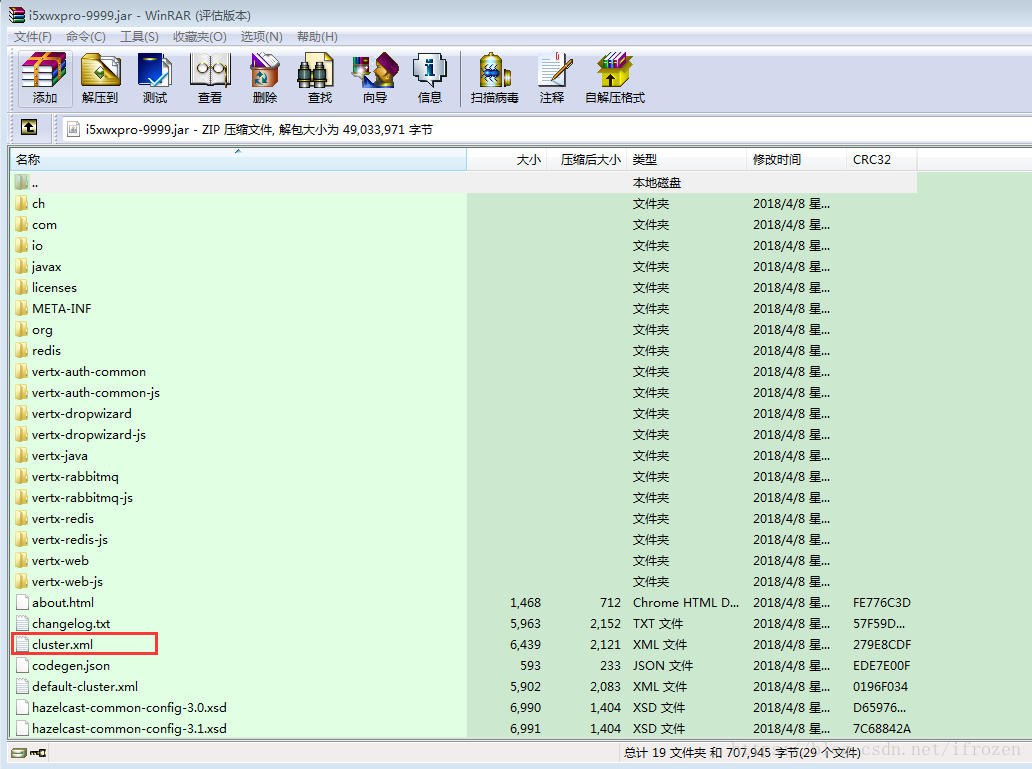
Task: Select the 'vertx-redis-js' folder
Action: pos(62,540)
